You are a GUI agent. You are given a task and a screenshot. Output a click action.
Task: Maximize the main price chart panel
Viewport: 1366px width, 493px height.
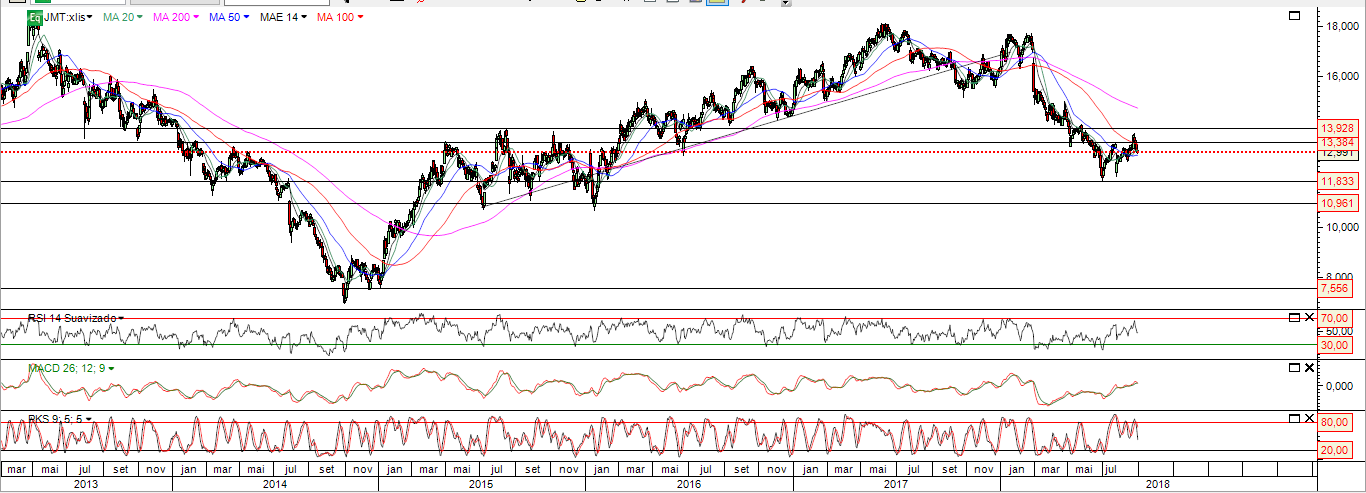pos(1295,16)
